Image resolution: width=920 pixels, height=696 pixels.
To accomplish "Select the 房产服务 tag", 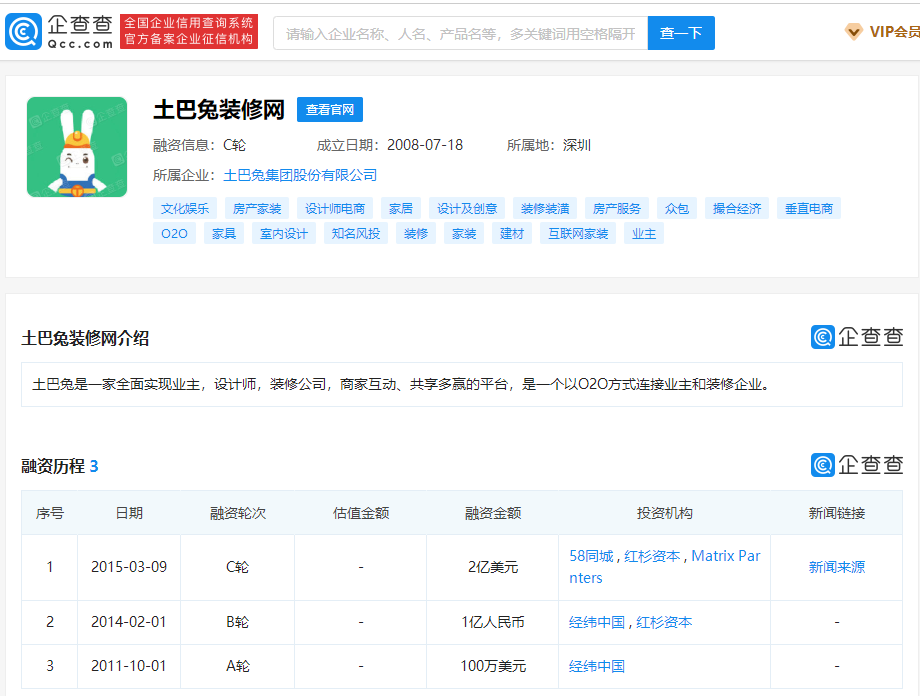I will [x=617, y=208].
